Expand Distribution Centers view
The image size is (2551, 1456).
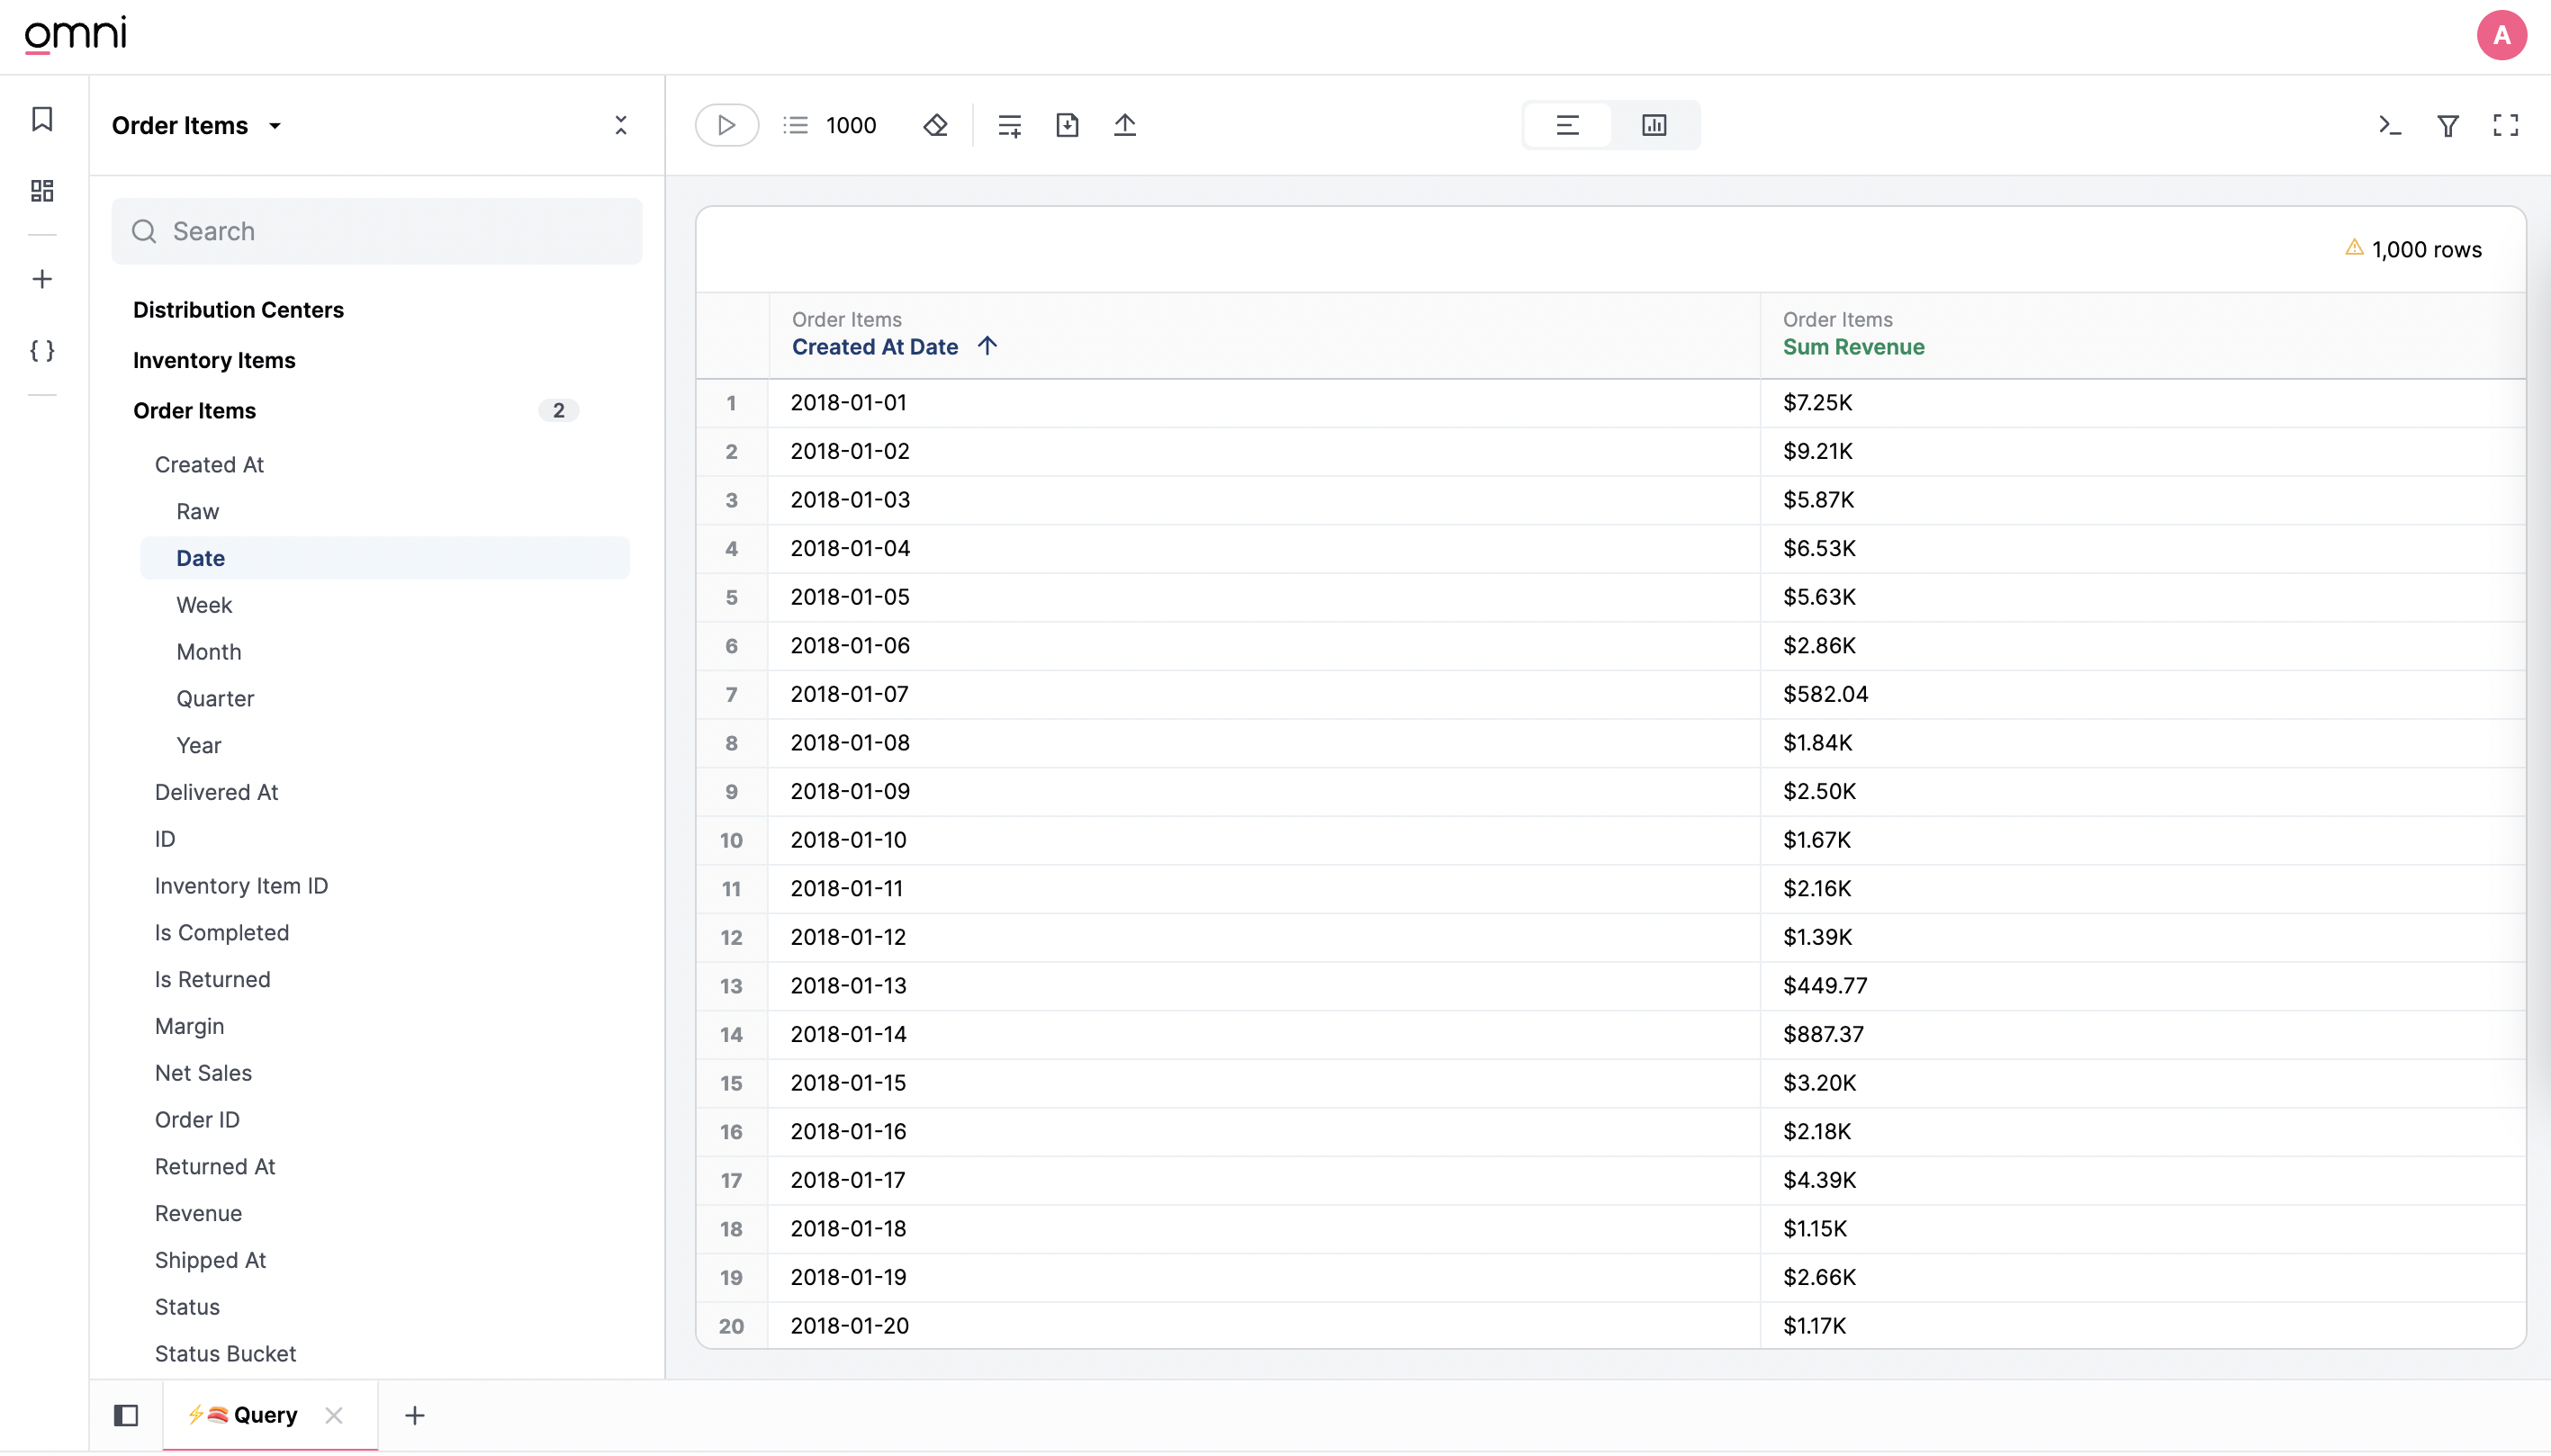point(238,310)
